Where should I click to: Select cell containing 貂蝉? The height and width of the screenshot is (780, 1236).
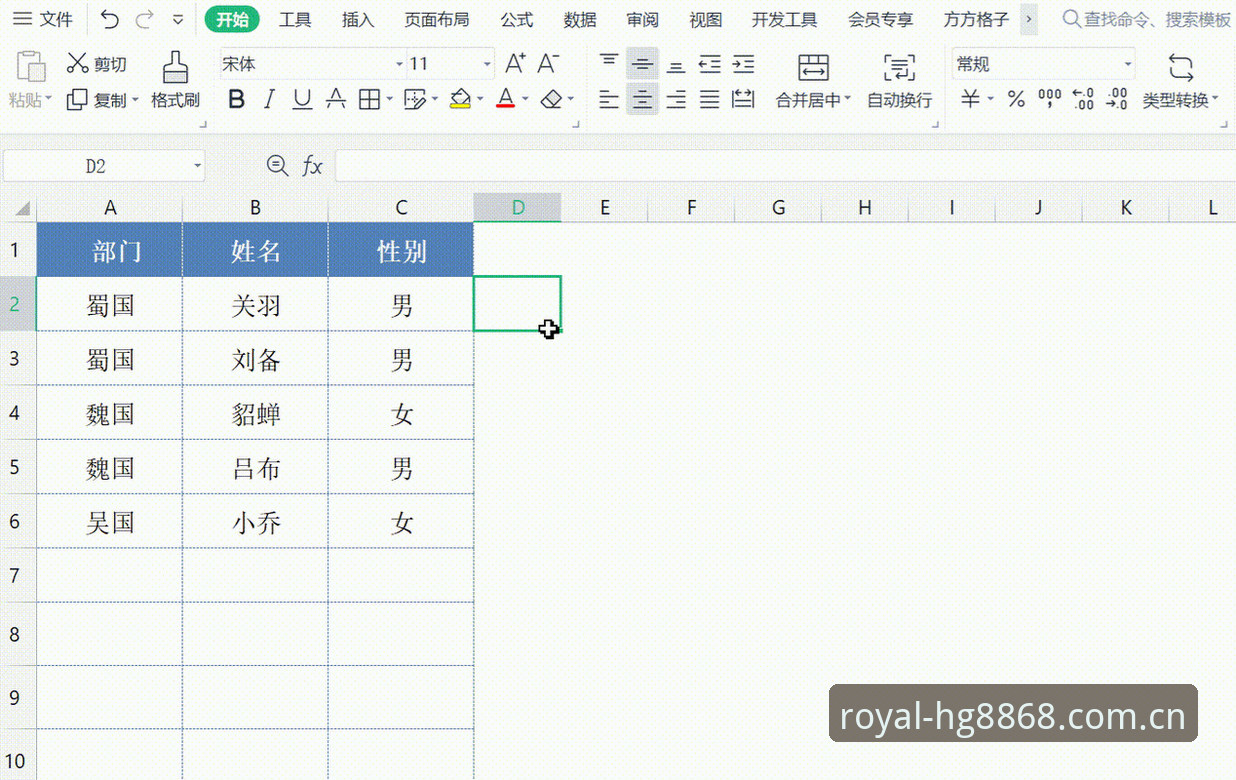(x=256, y=413)
